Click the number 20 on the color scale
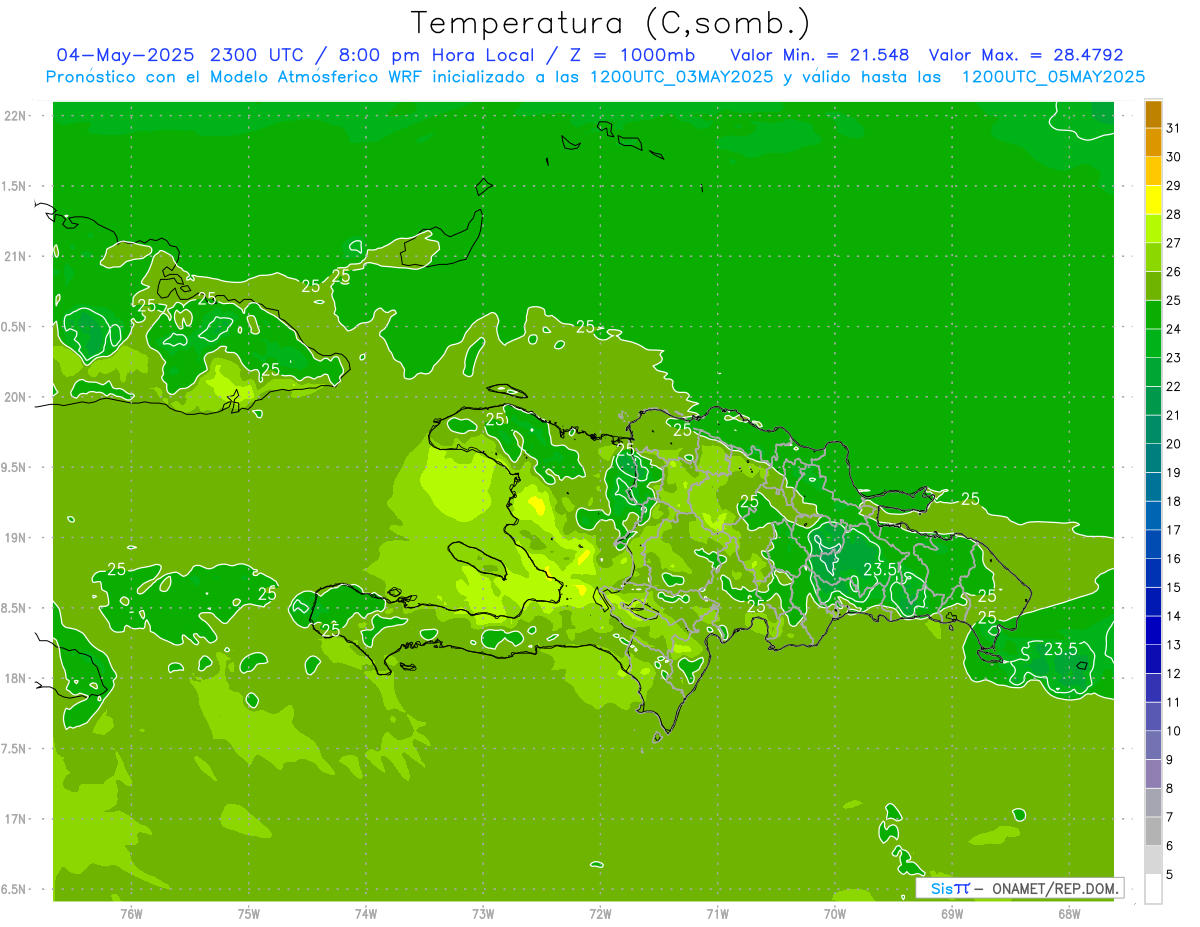Screen dimensions: 1200x927 point(1174,444)
